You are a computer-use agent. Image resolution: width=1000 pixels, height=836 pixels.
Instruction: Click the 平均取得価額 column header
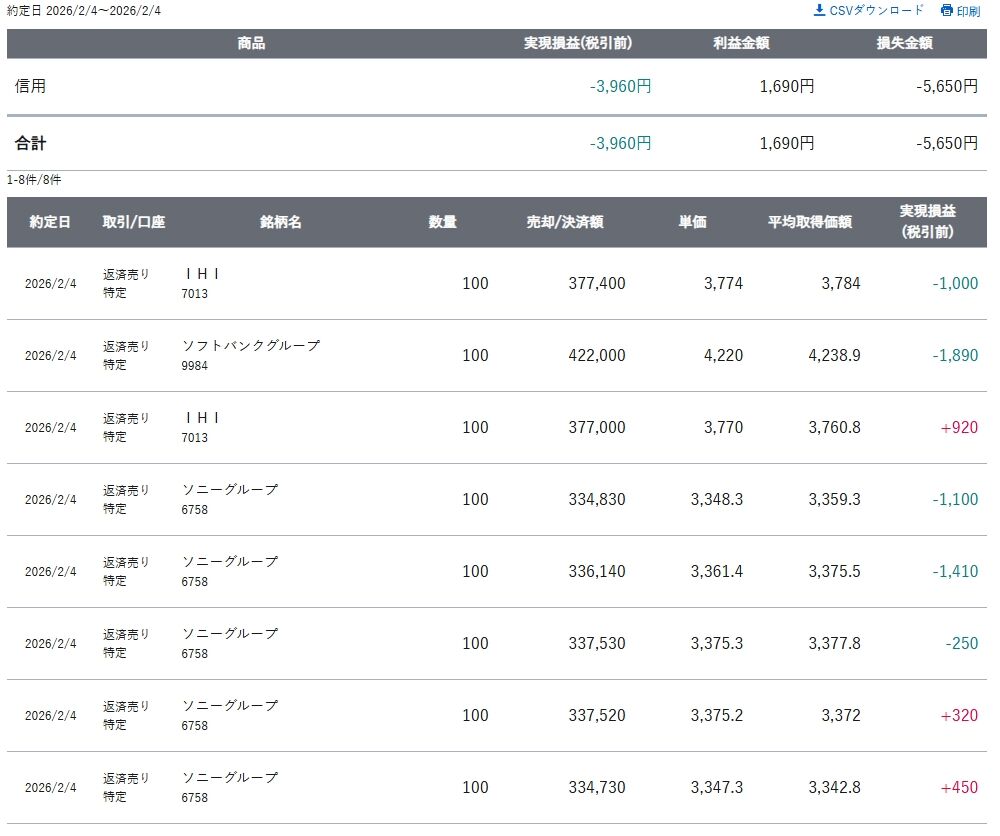click(809, 222)
